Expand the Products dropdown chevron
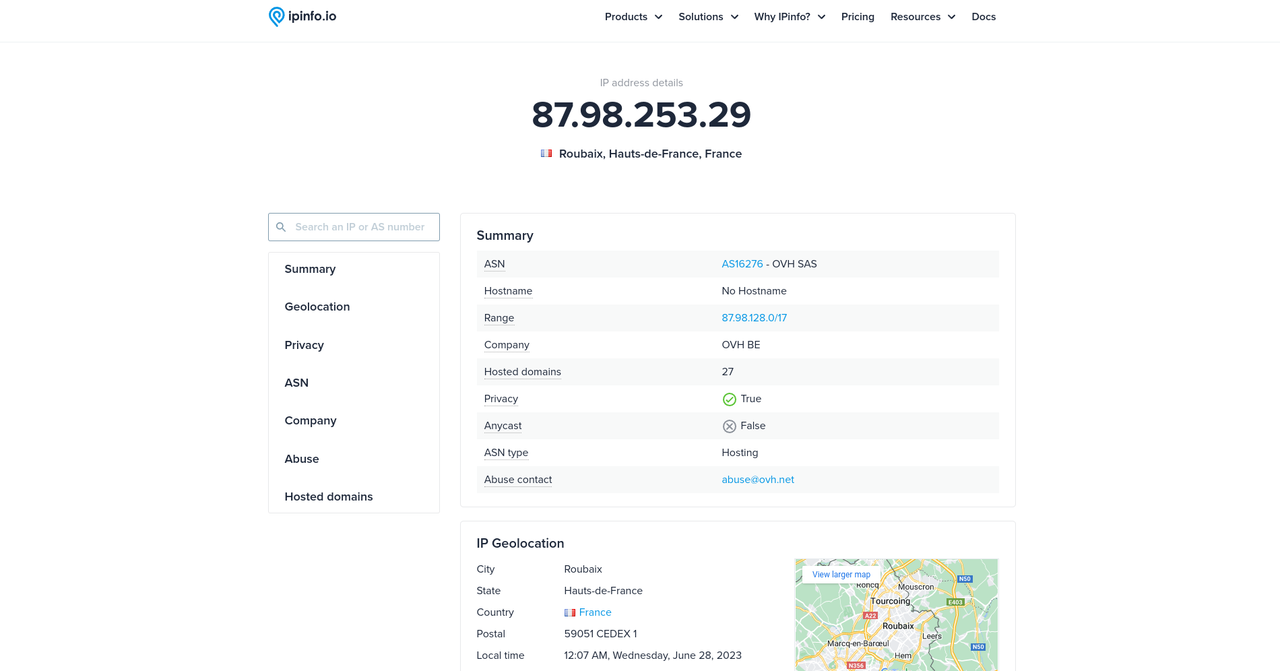 coord(658,17)
